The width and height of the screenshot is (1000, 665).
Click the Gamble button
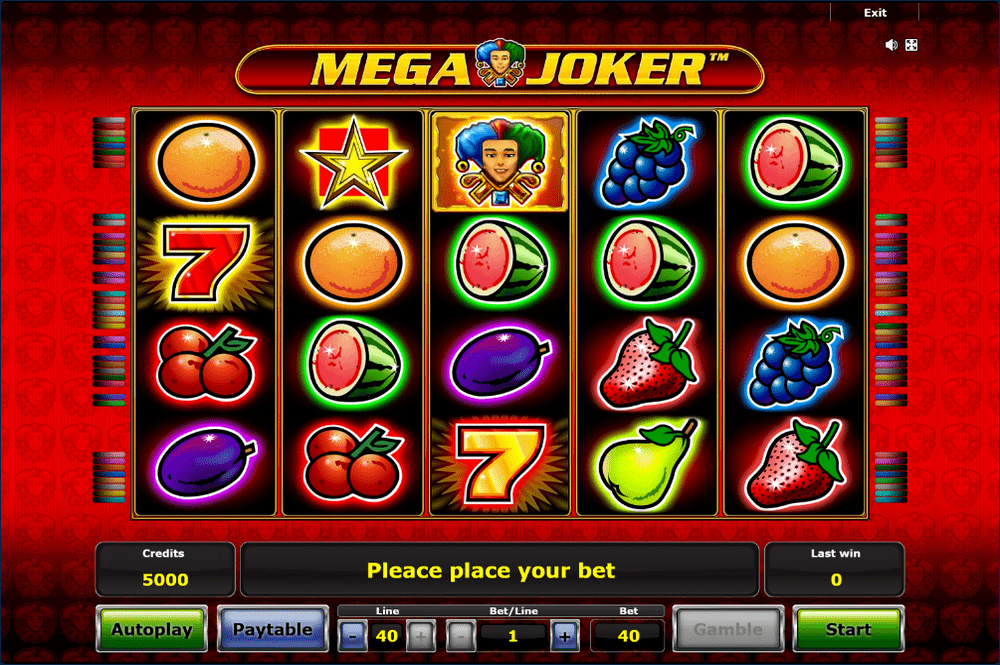(x=728, y=629)
